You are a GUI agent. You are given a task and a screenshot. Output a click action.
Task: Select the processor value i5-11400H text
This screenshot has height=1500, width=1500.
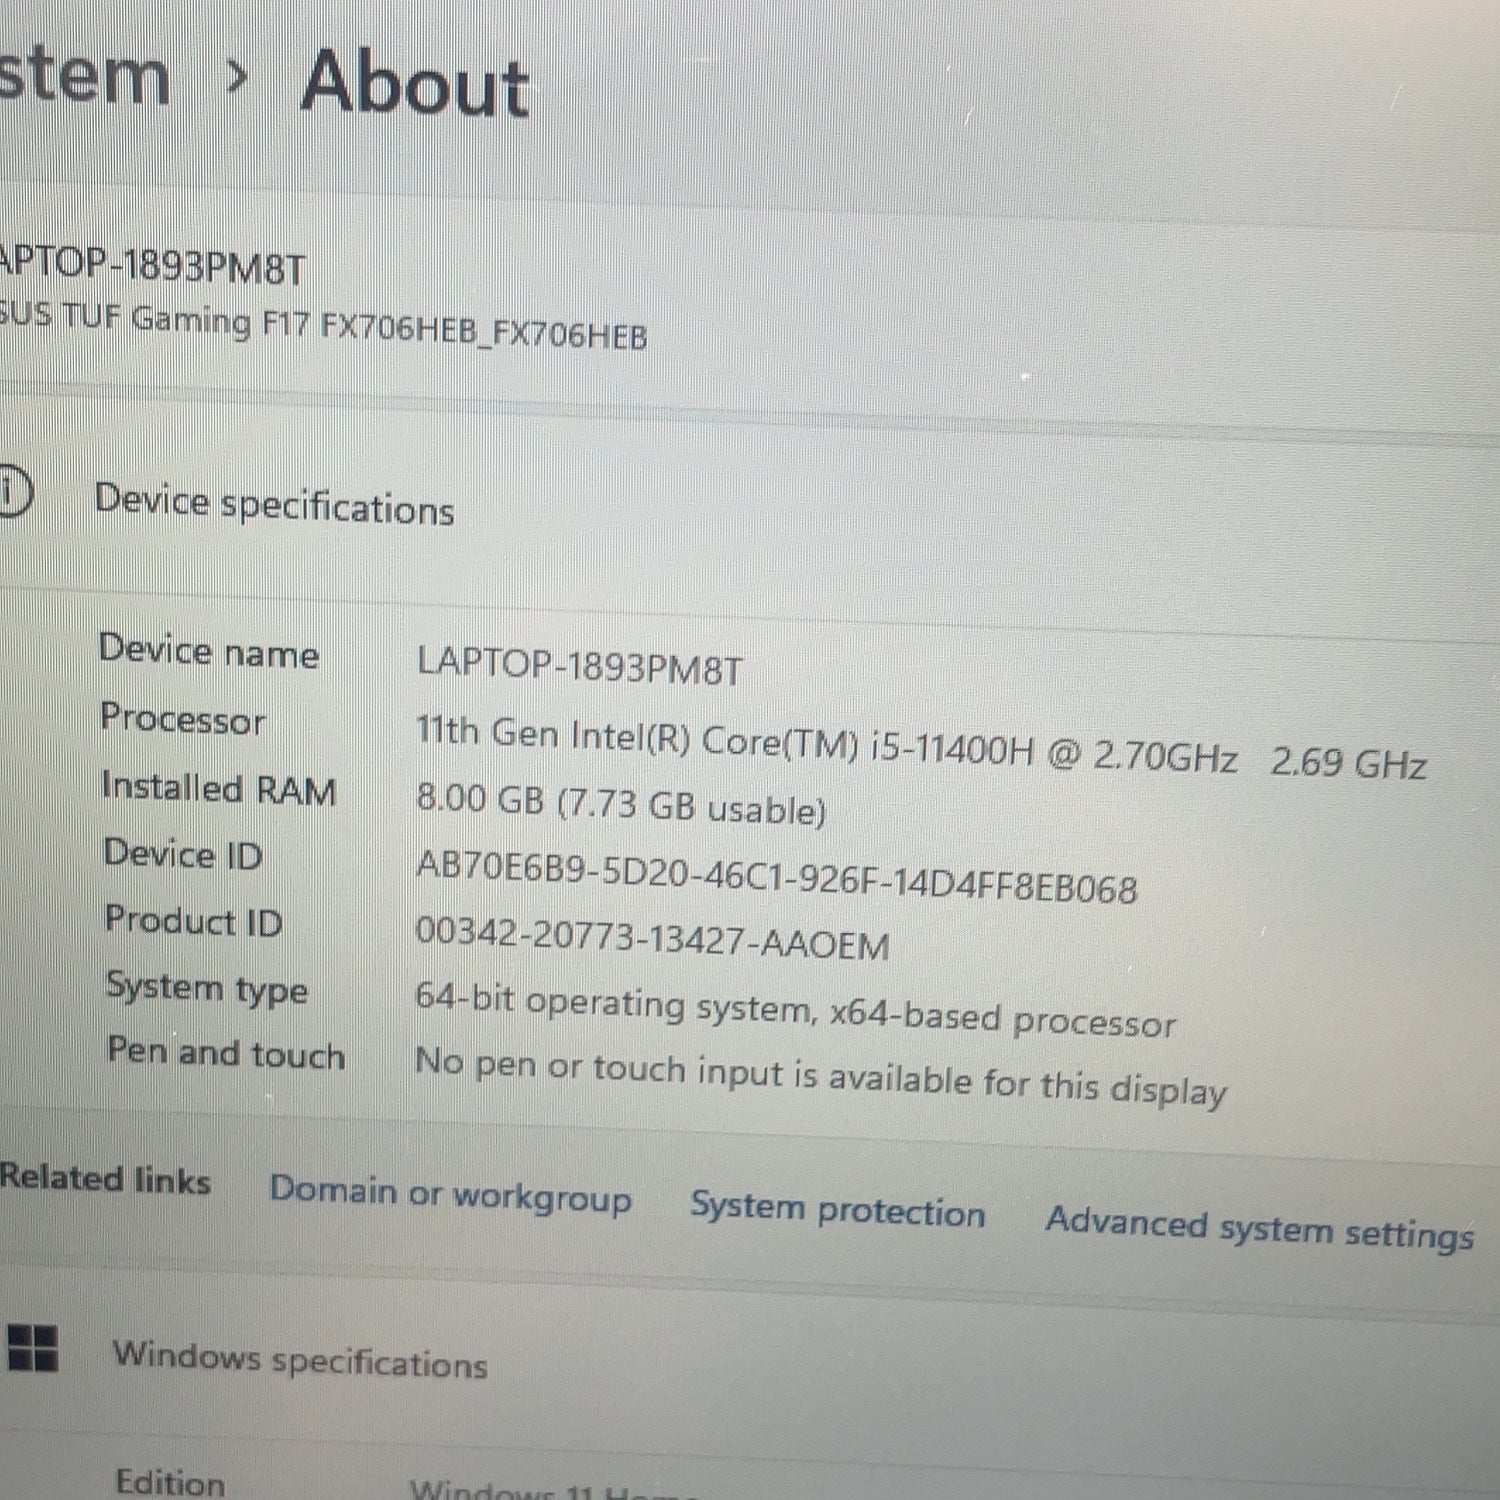[921, 748]
